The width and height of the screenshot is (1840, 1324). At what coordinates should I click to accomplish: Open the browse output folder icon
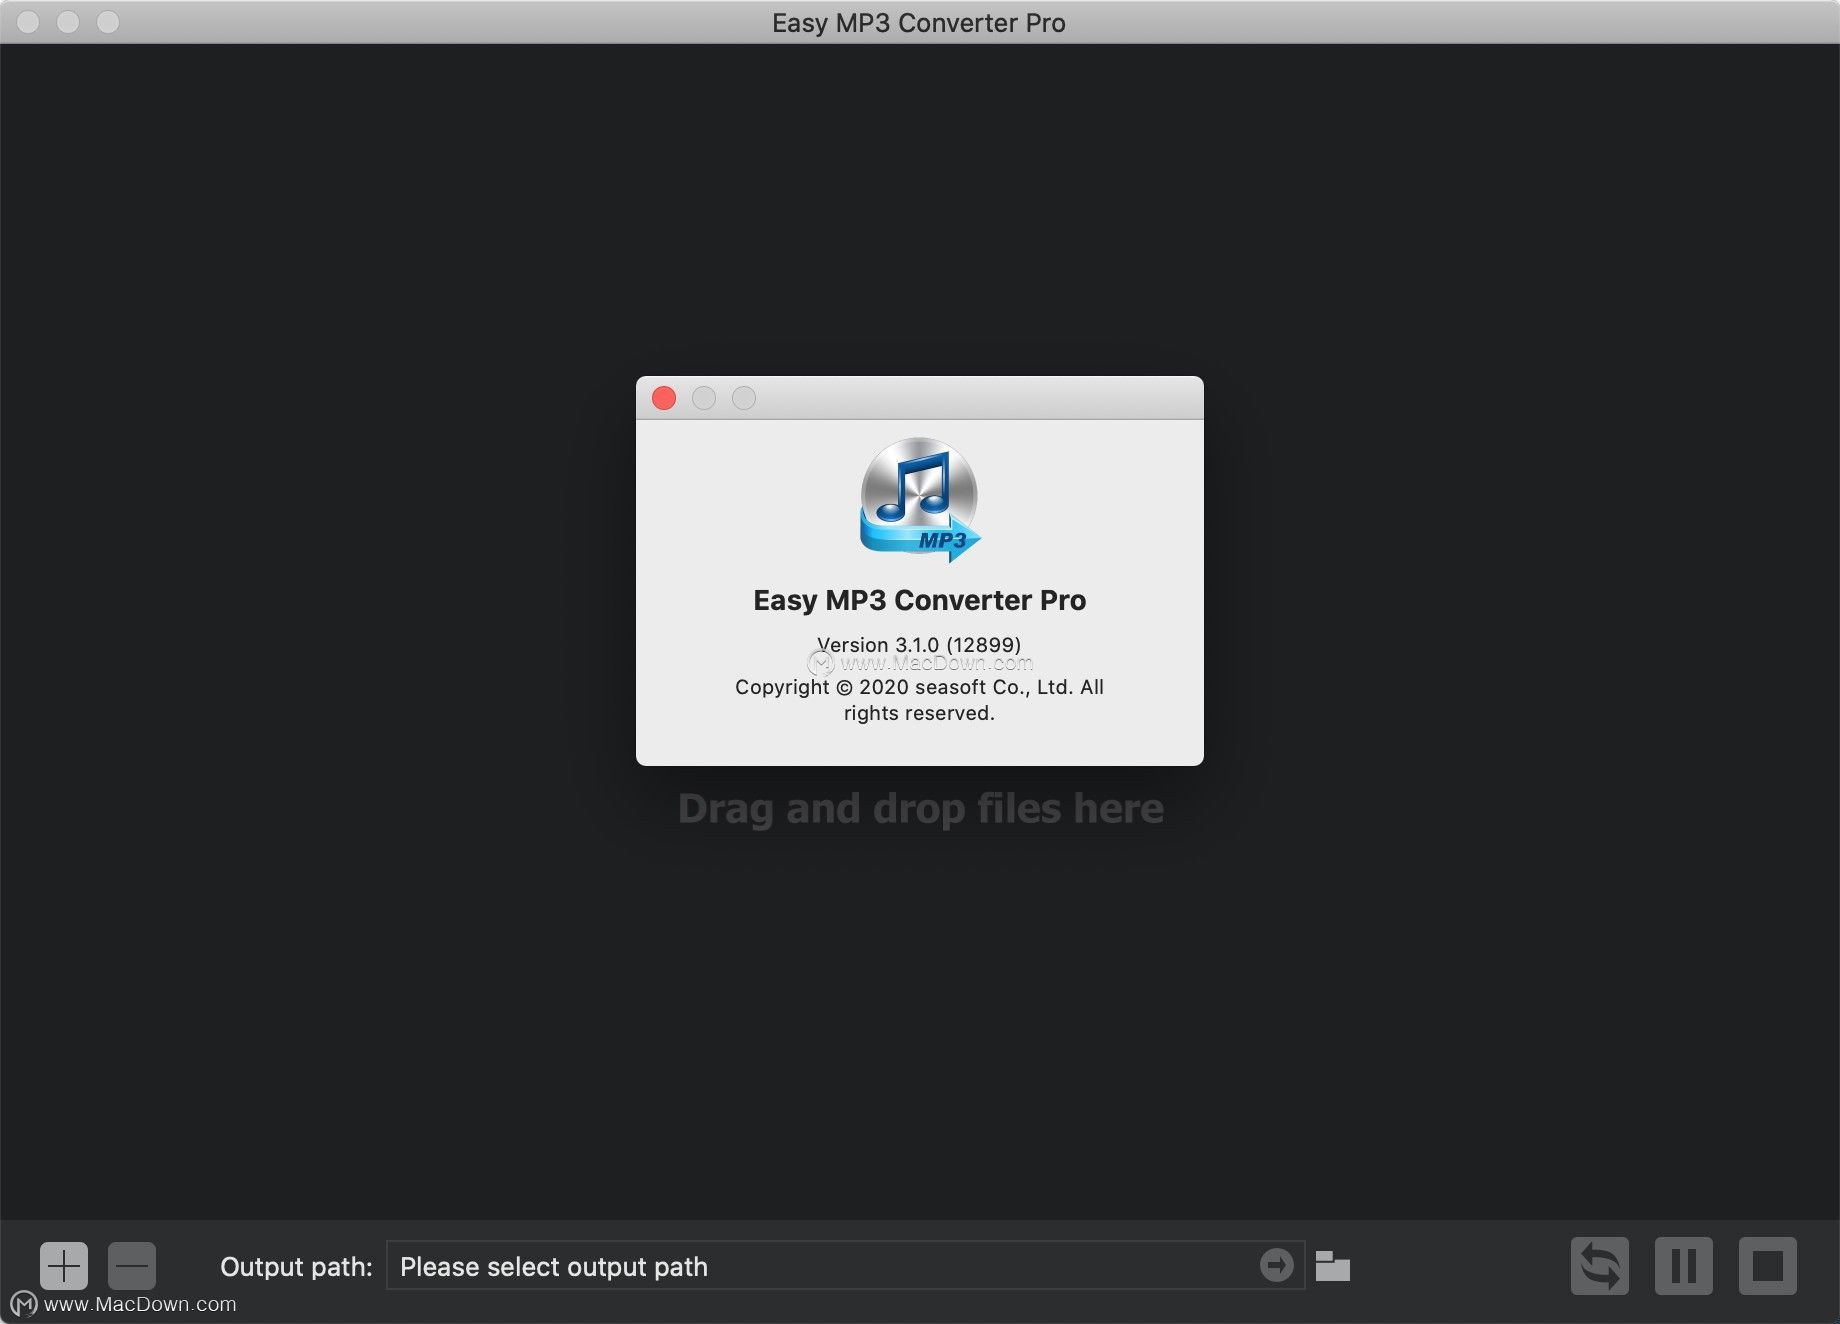pyautogui.click(x=1332, y=1266)
